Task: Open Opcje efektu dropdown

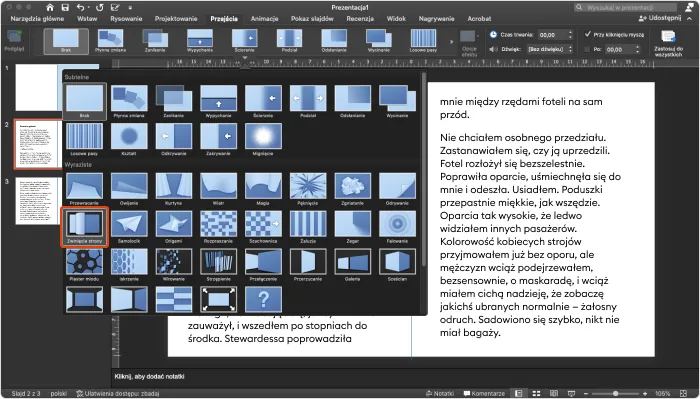Action: (469, 42)
